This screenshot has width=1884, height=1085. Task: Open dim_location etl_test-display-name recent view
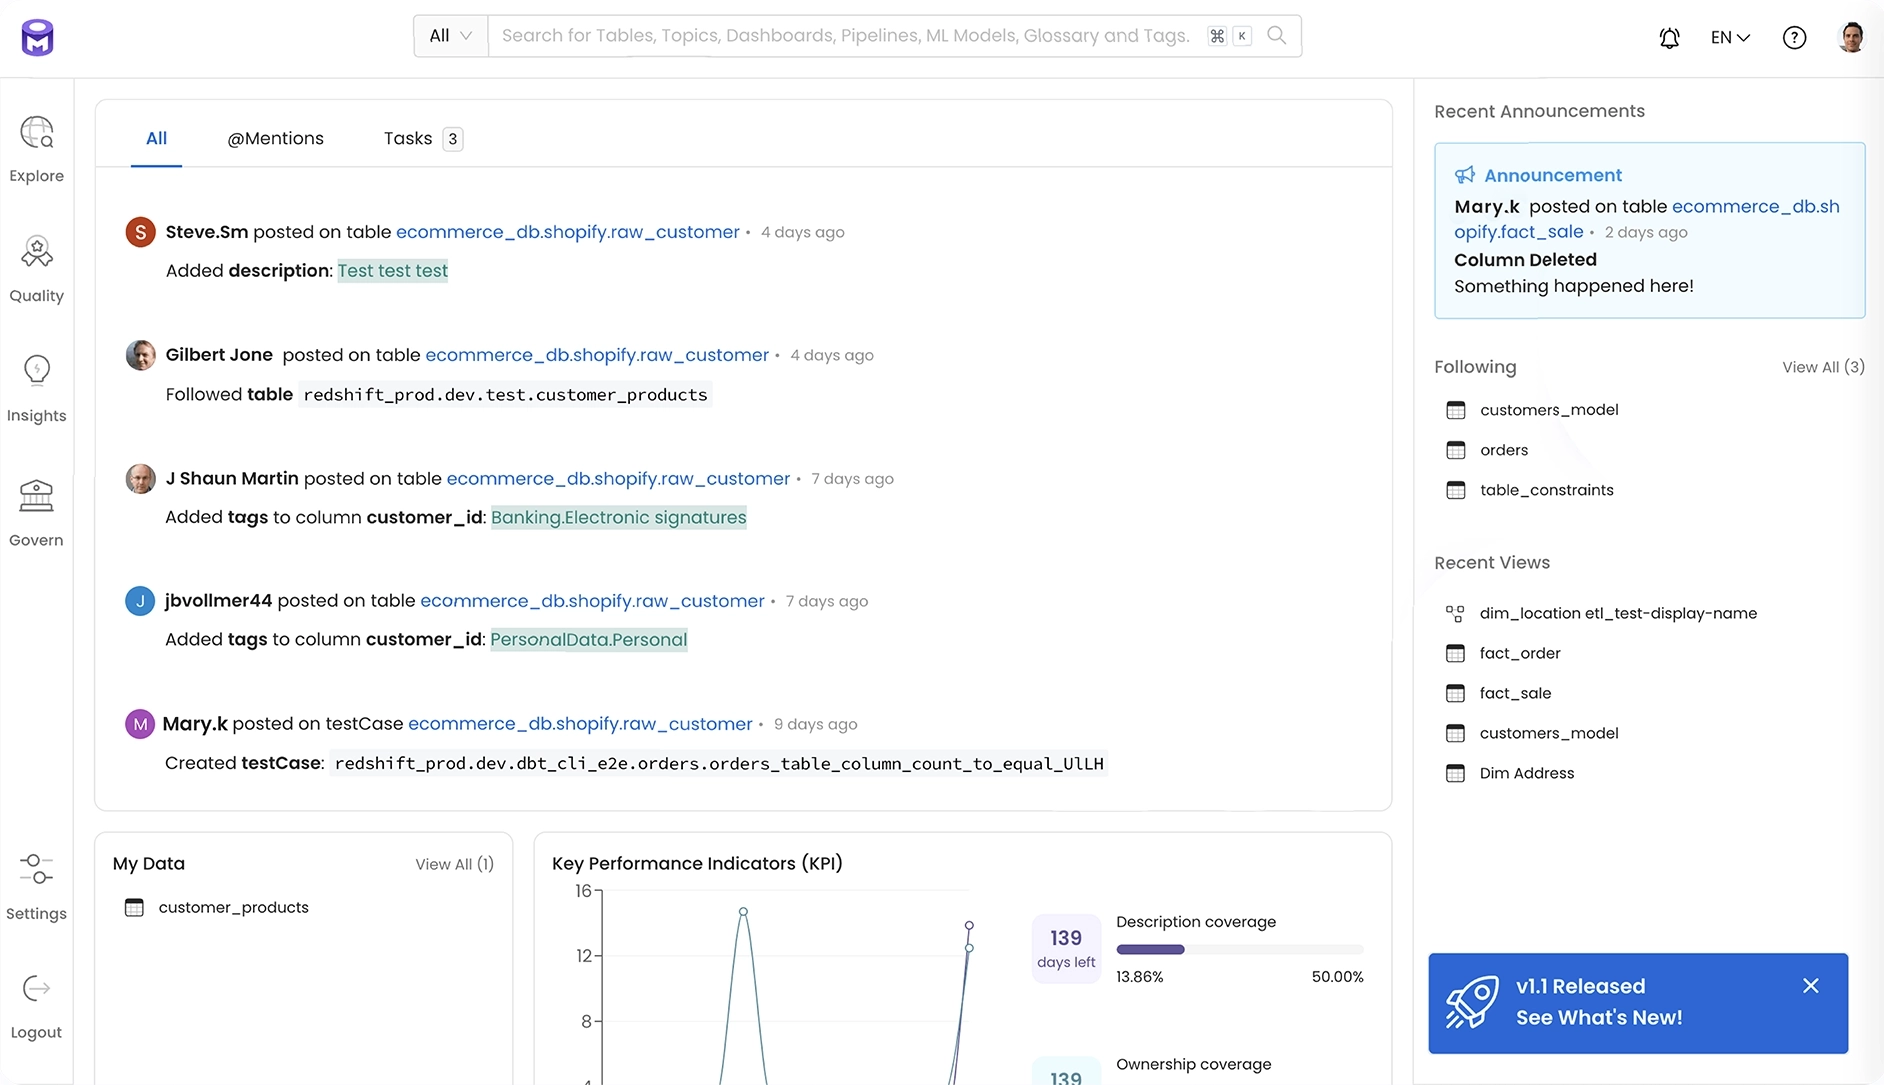coord(1618,613)
